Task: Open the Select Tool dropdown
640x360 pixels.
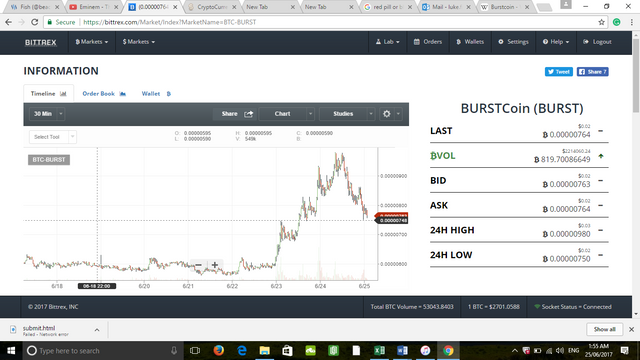Action: click(53, 137)
